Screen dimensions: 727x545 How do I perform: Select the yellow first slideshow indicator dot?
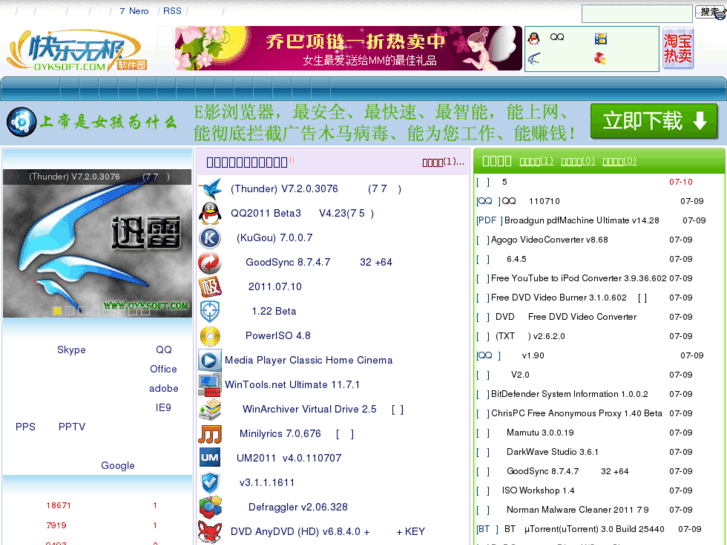pyautogui.click(x=57, y=310)
